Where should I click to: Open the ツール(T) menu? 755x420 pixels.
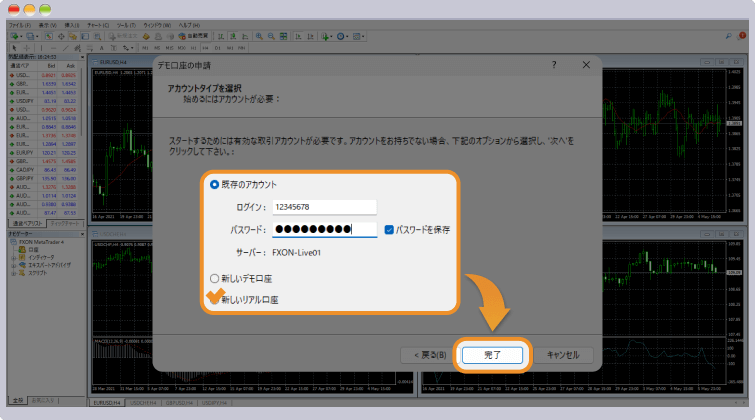(126, 25)
